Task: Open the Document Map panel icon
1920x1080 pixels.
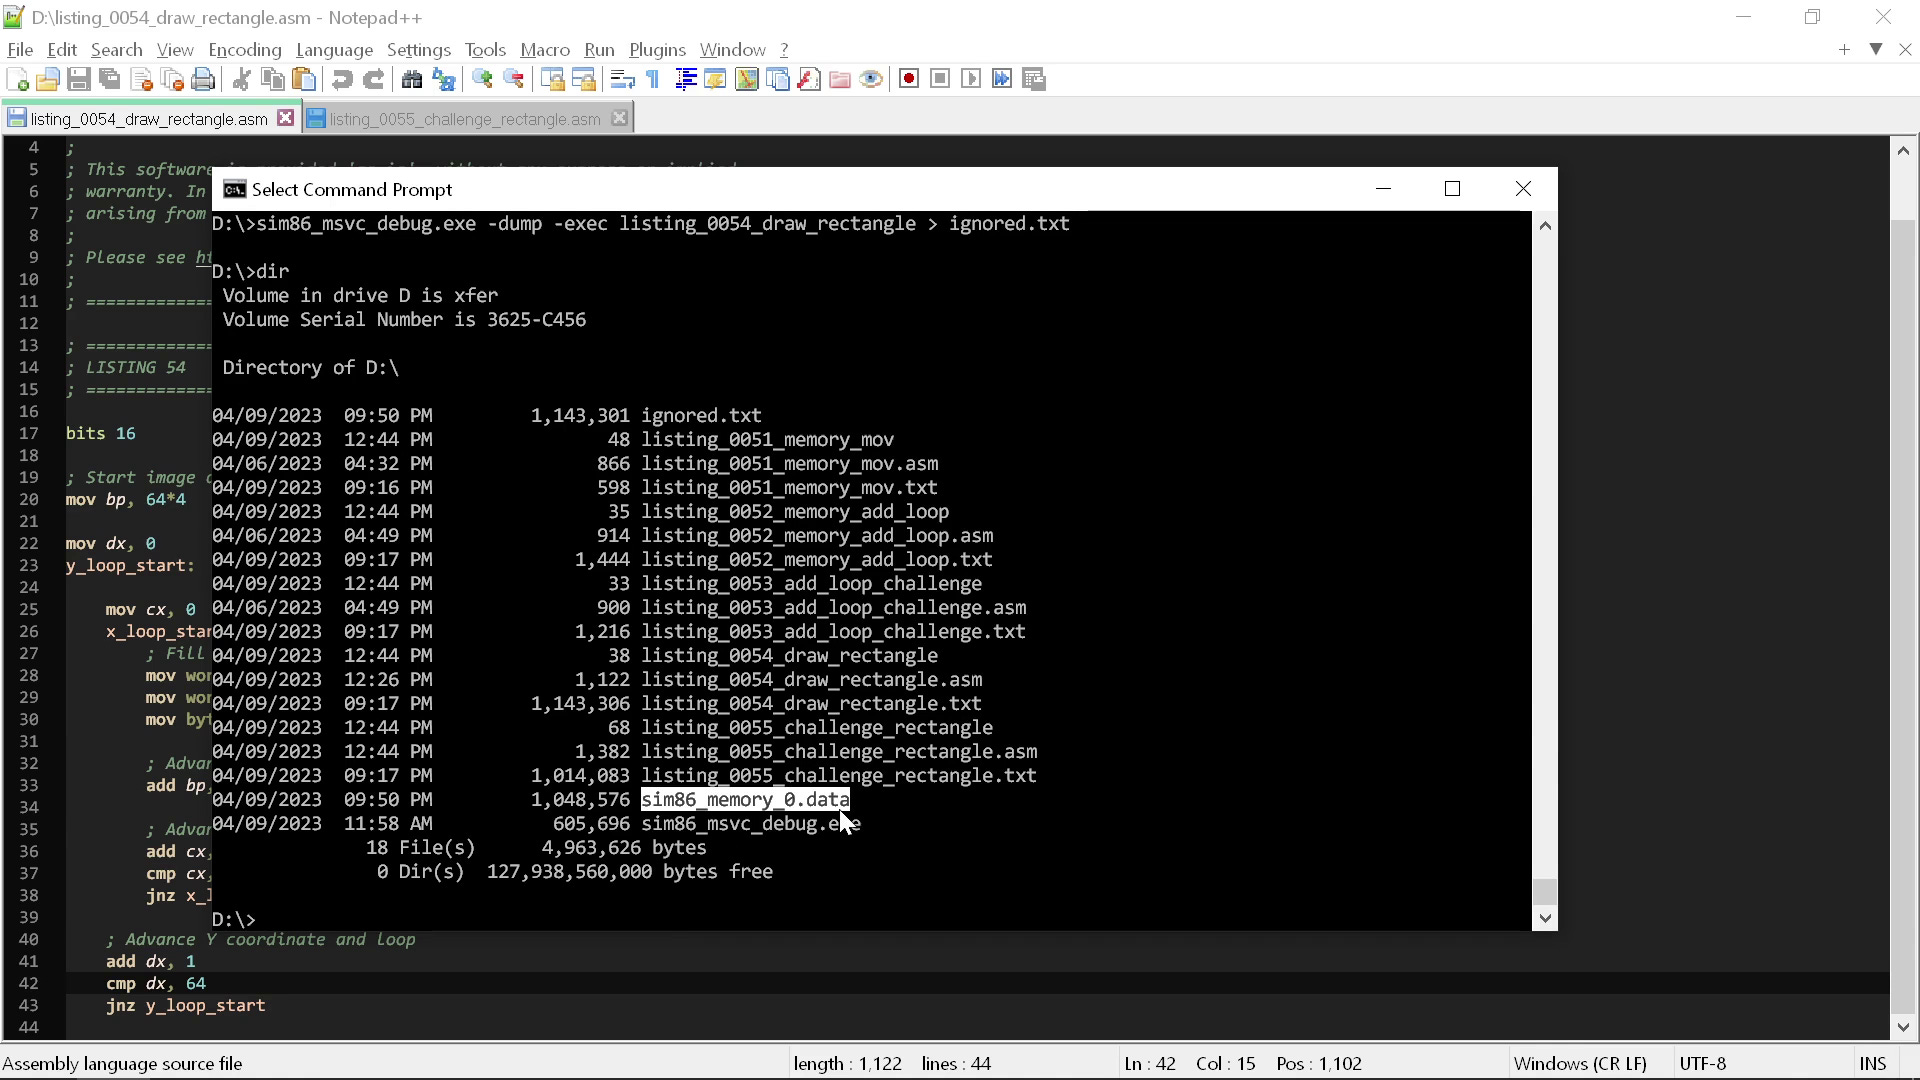Action: point(747,78)
